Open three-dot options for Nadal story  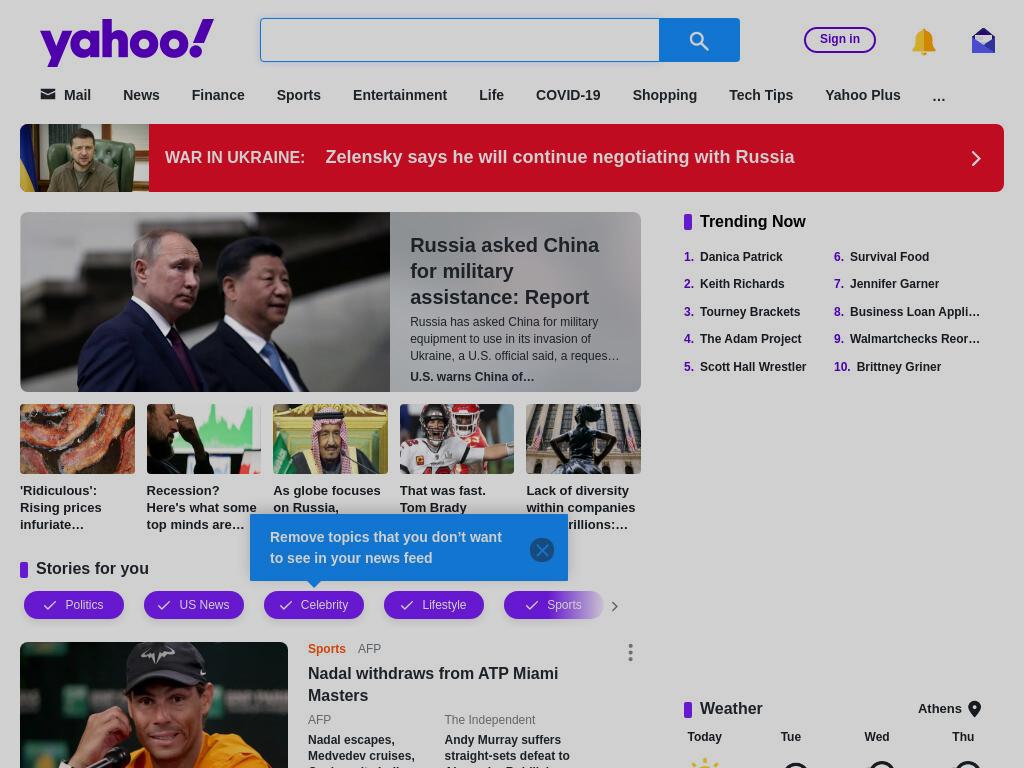point(630,652)
